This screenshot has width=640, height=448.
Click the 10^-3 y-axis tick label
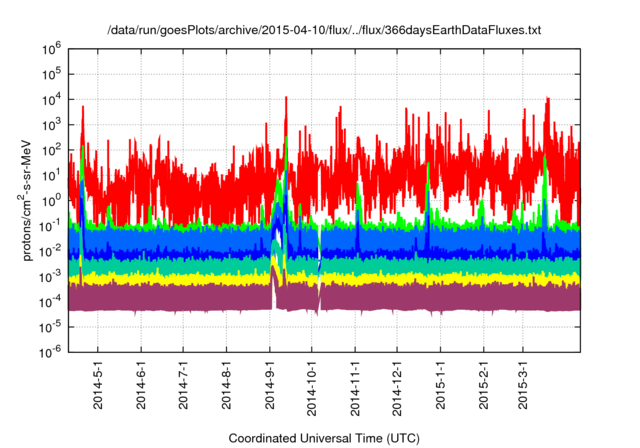(51, 277)
